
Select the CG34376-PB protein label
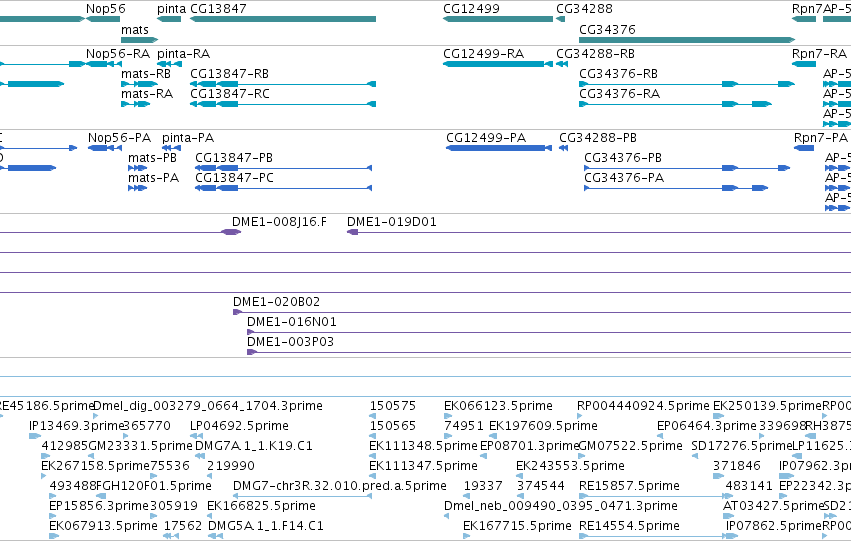pyautogui.click(x=623, y=158)
